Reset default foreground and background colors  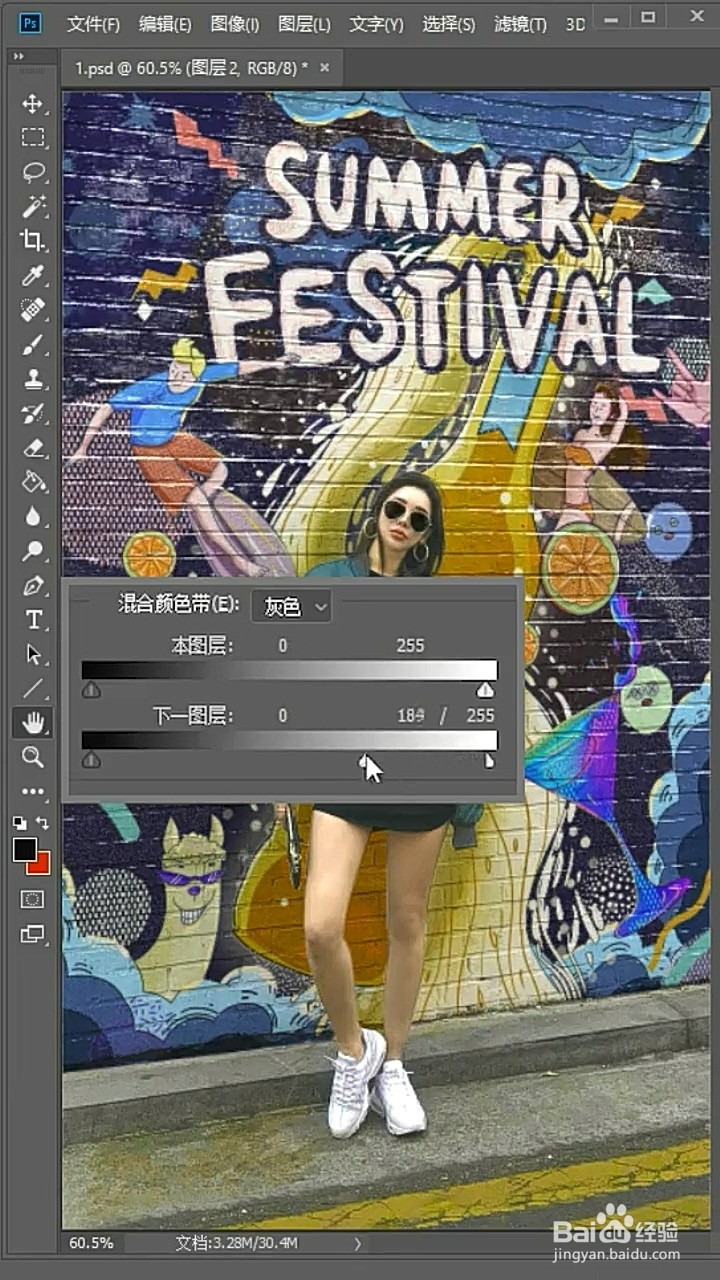pyautogui.click(x=20, y=822)
